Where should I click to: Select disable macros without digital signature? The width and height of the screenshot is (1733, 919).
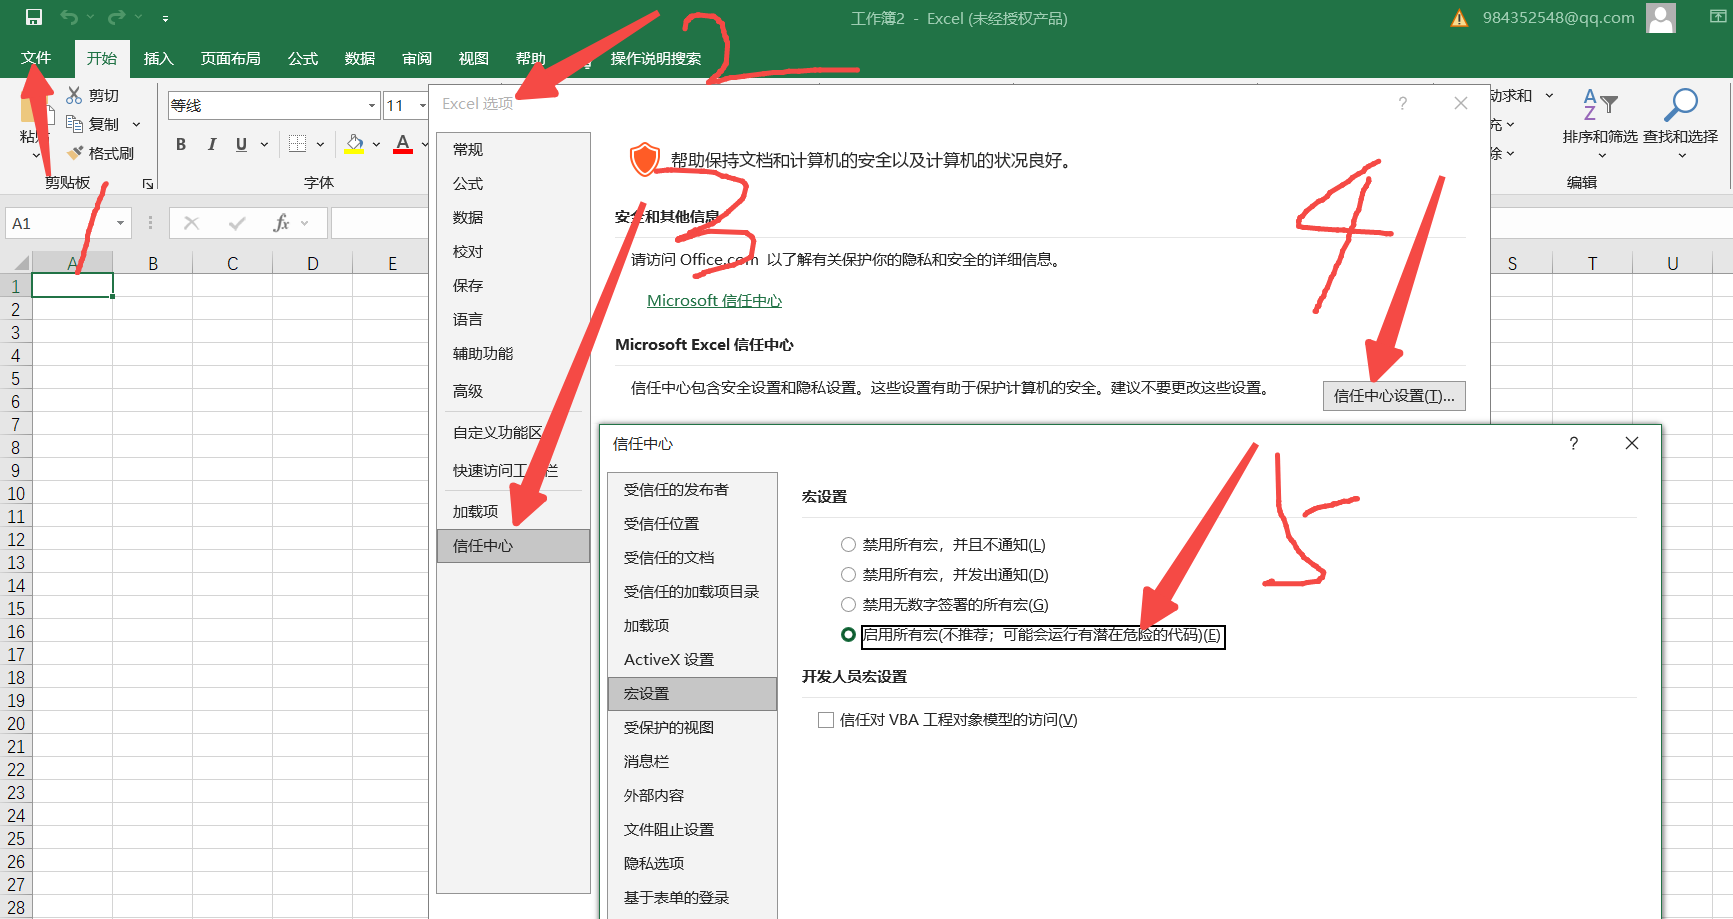(849, 605)
